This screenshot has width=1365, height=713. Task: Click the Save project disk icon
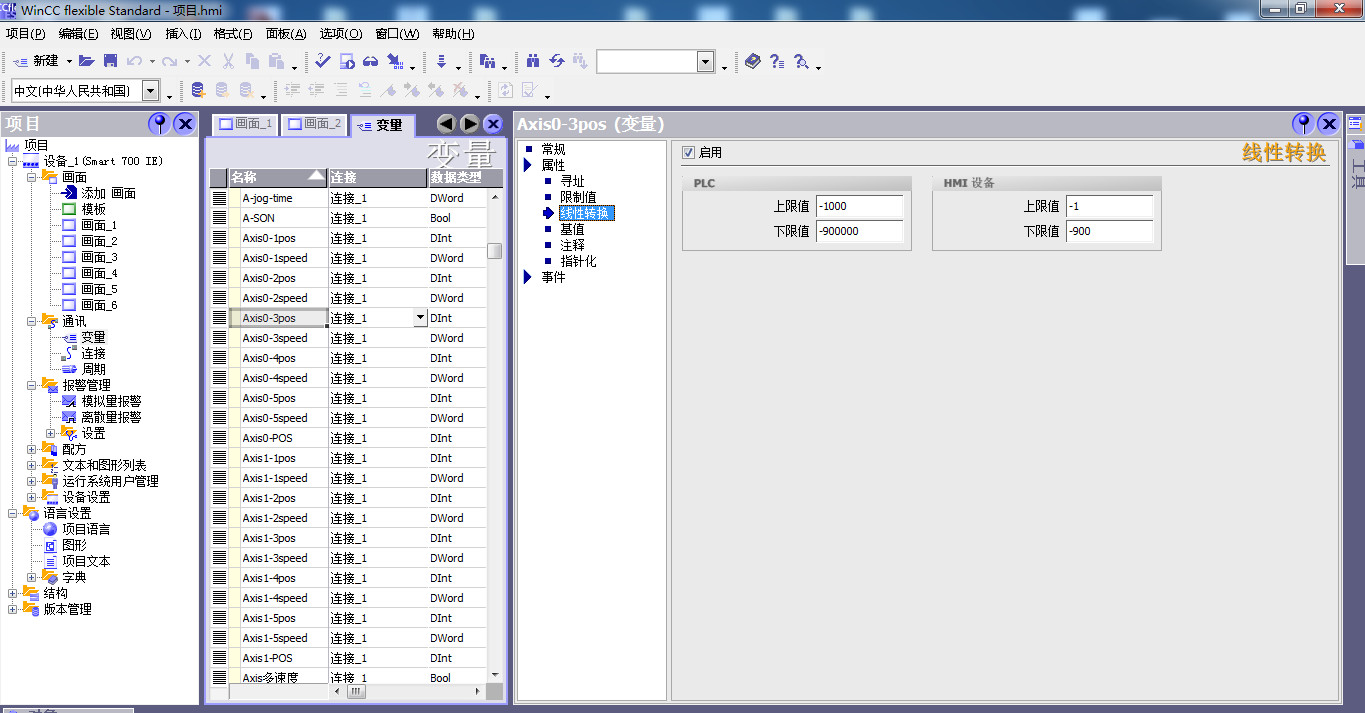click(110, 61)
